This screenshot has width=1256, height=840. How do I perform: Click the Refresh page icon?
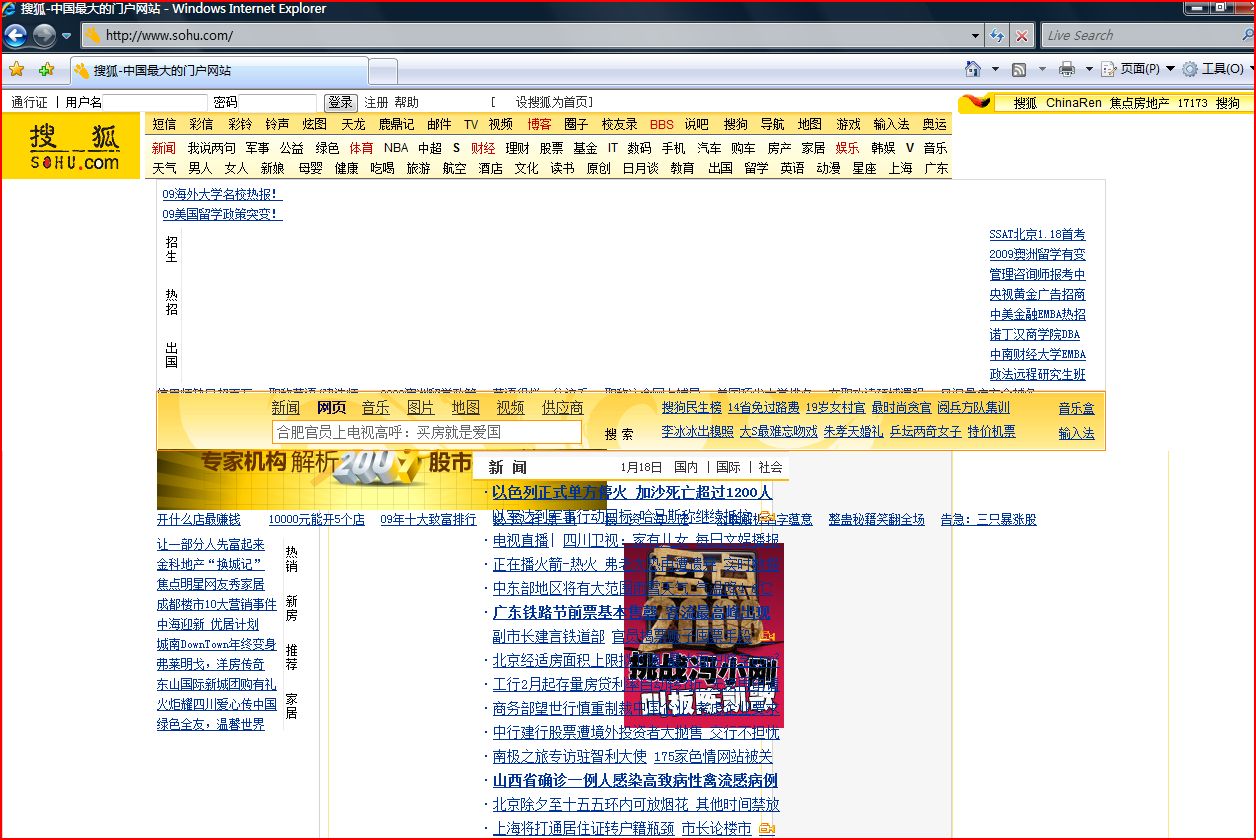pyautogui.click(x=997, y=36)
